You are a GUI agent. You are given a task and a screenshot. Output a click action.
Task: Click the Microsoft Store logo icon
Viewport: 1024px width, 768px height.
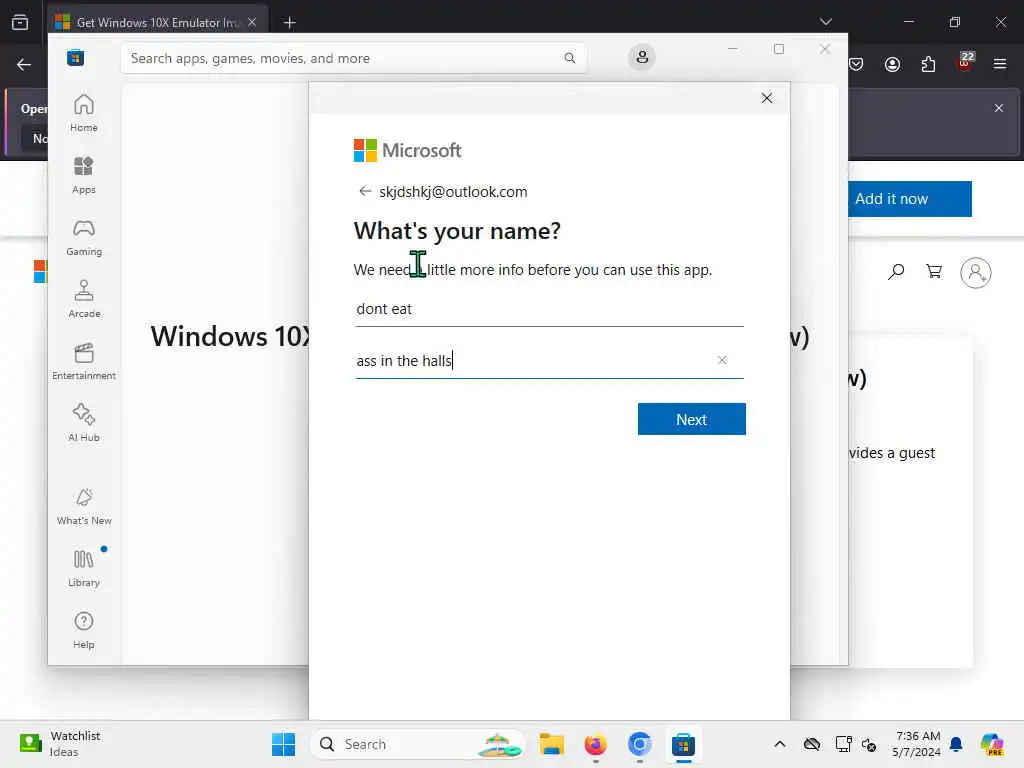[75, 58]
